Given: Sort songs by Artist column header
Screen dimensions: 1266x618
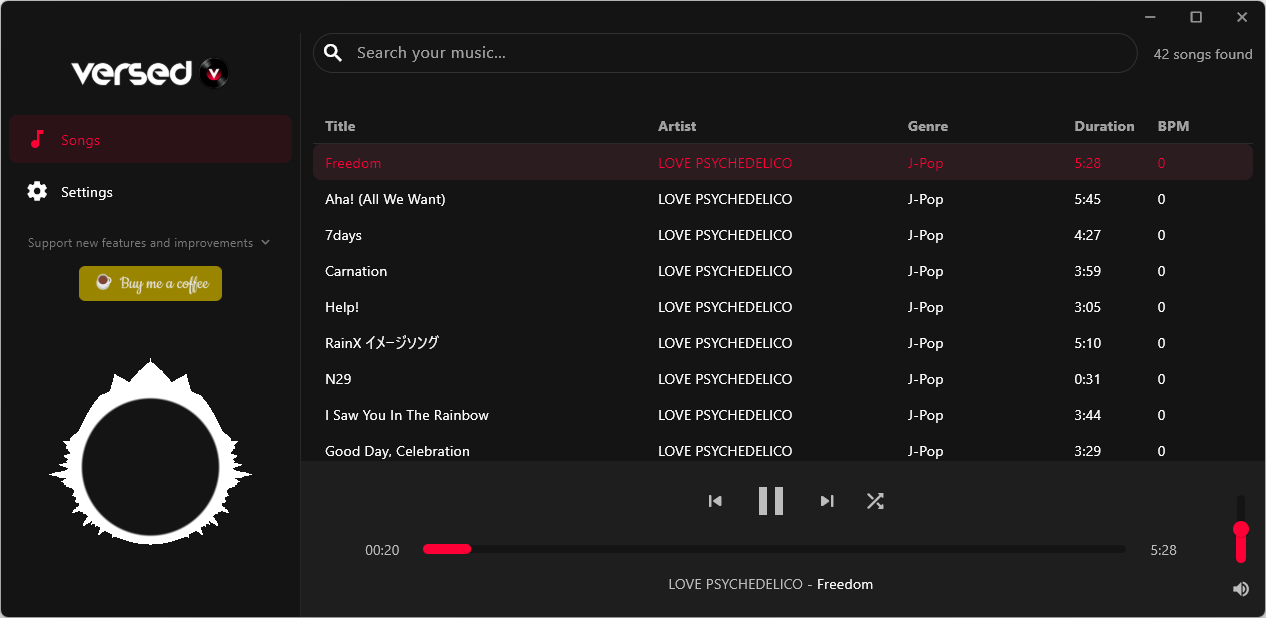Looking at the screenshot, I should coord(677,126).
